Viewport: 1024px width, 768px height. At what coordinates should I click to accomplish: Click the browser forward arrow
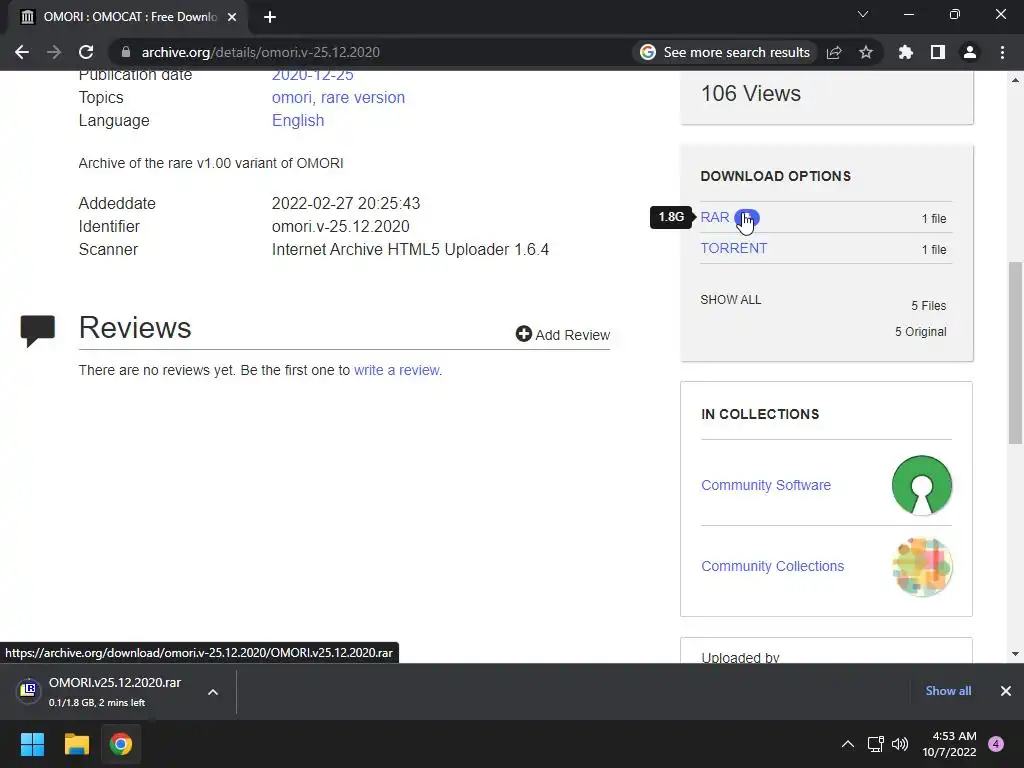click(54, 52)
